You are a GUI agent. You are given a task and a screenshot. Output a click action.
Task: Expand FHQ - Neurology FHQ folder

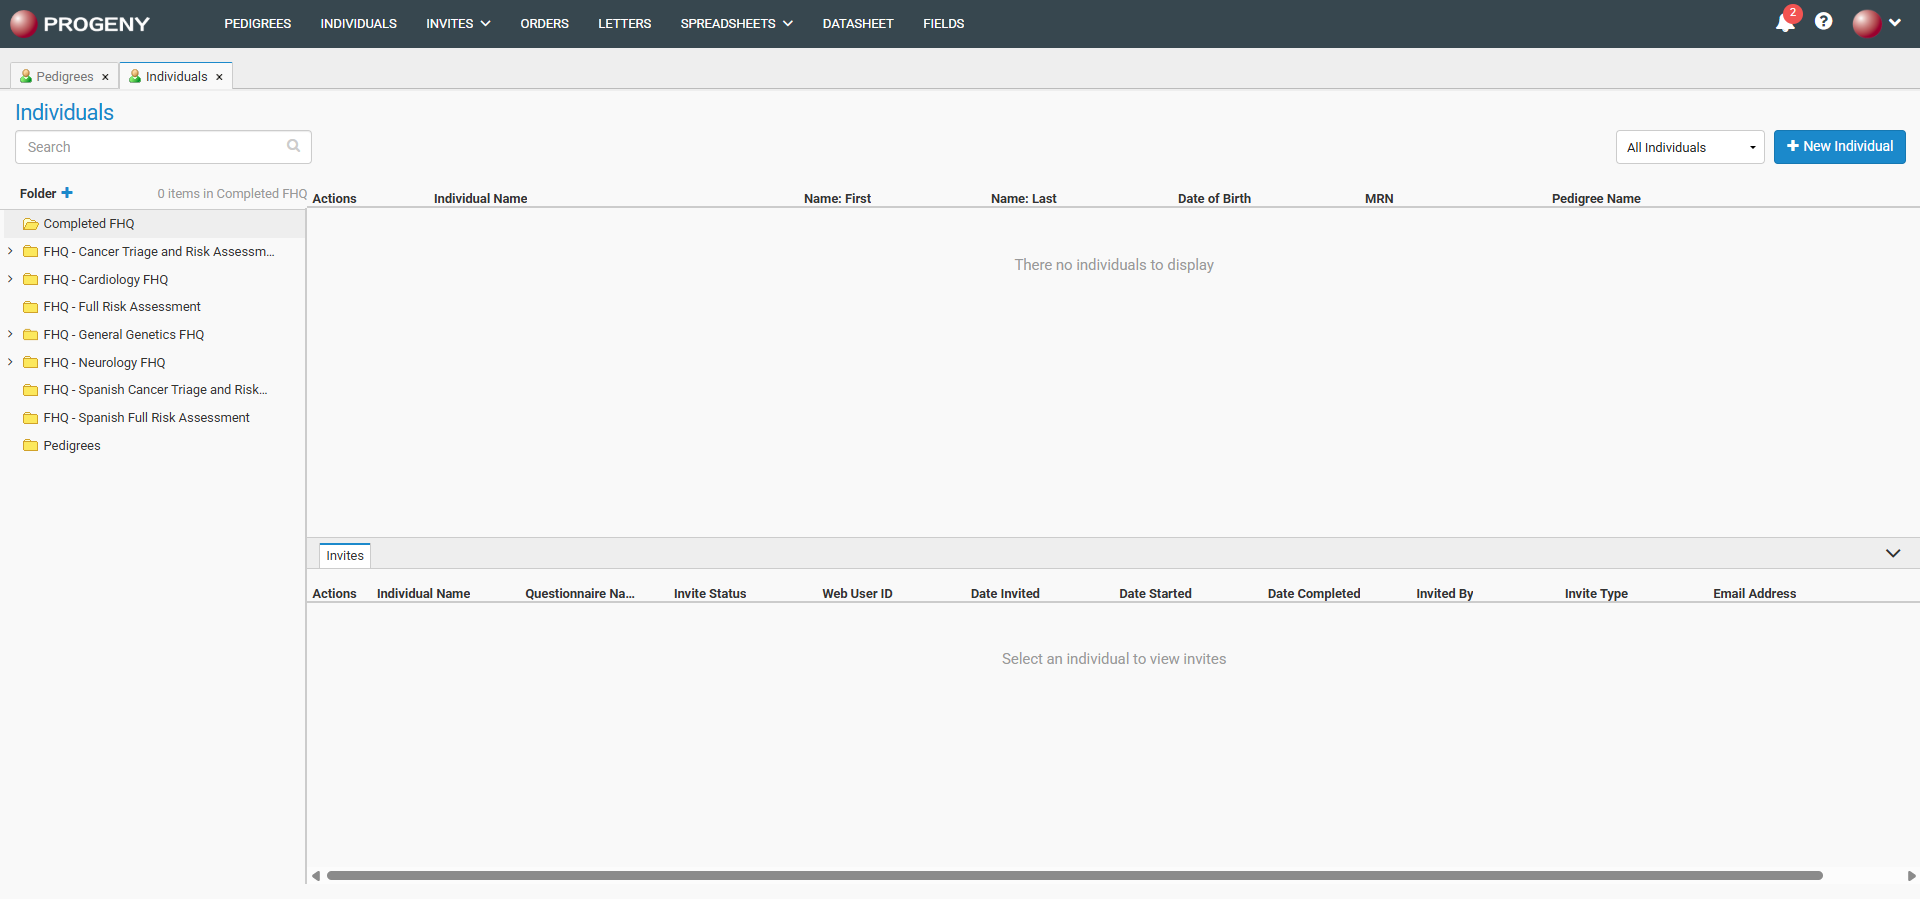pyautogui.click(x=10, y=362)
